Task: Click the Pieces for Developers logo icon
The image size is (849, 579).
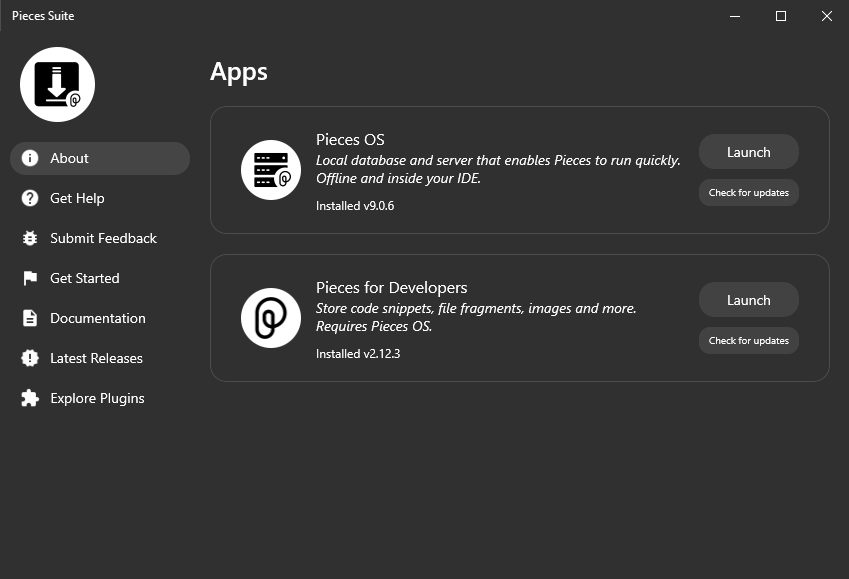Action: [271, 318]
